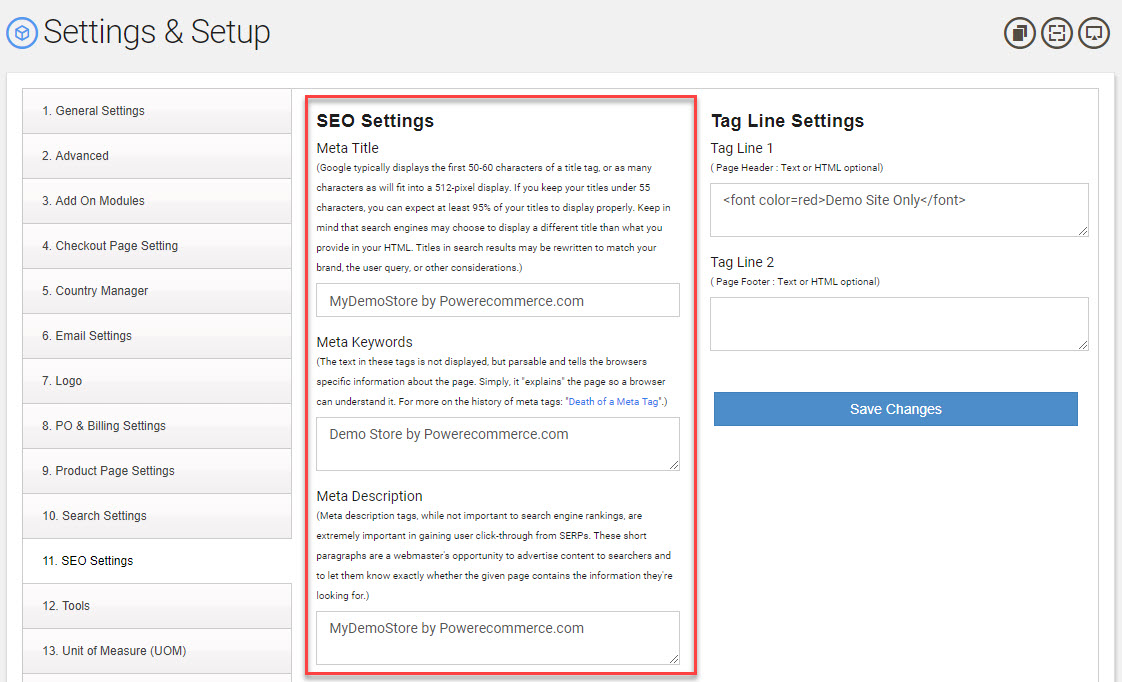Follow the "Death of a Meta Tag" link

pos(613,401)
